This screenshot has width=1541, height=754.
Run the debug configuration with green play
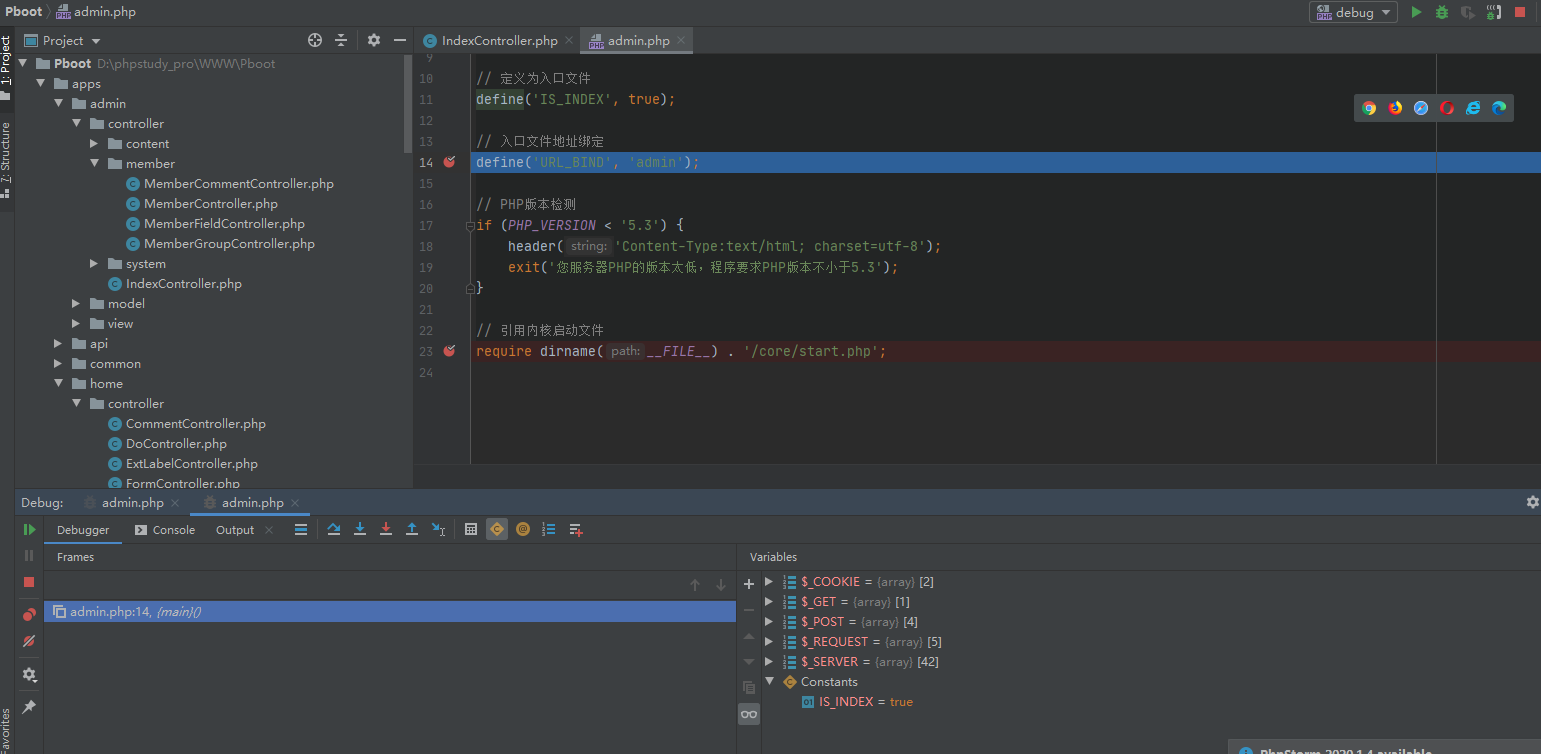(1416, 12)
